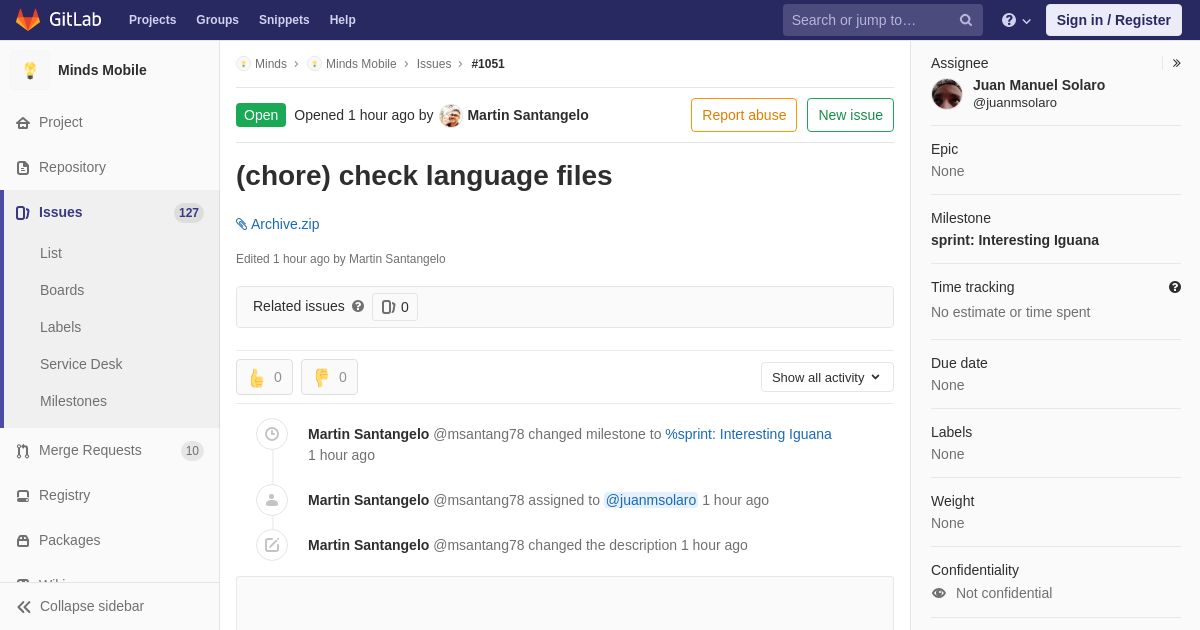Open the Help link in navbar

pyautogui.click(x=343, y=20)
